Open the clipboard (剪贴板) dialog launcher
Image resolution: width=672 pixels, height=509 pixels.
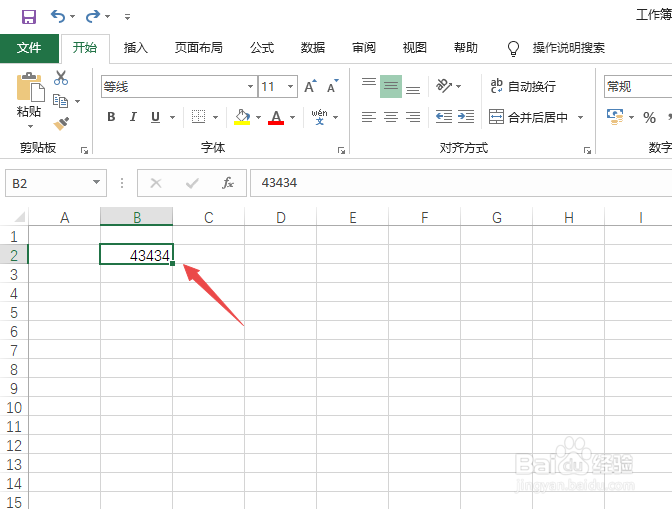click(84, 150)
